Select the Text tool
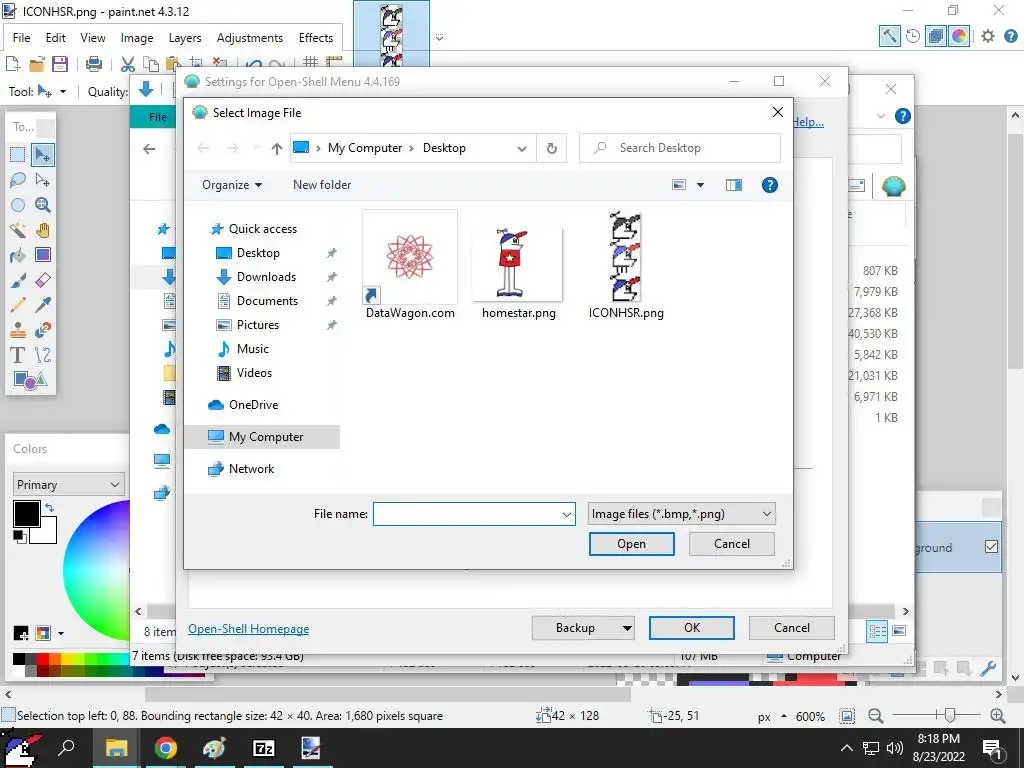This screenshot has width=1024, height=768. (18, 355)
